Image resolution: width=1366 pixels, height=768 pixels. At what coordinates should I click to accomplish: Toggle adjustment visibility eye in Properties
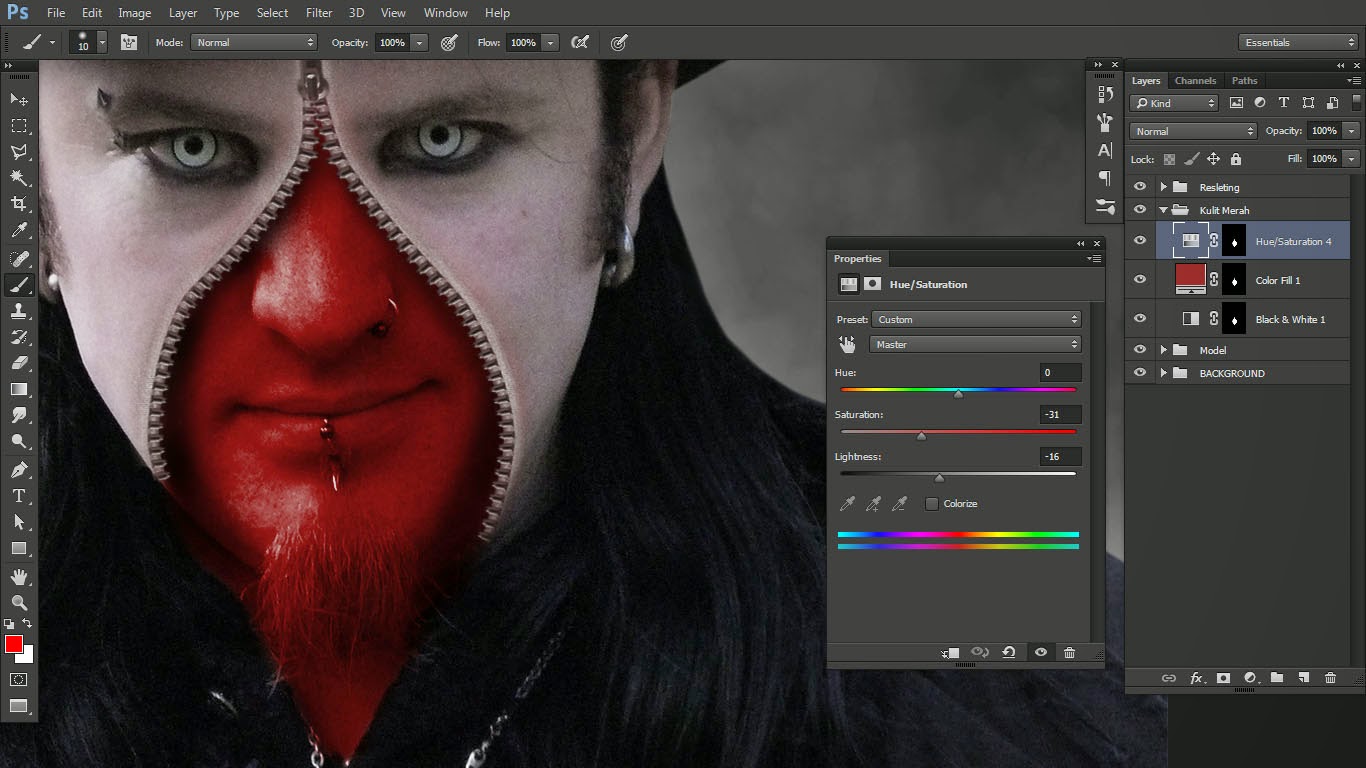click(1040, 652)
